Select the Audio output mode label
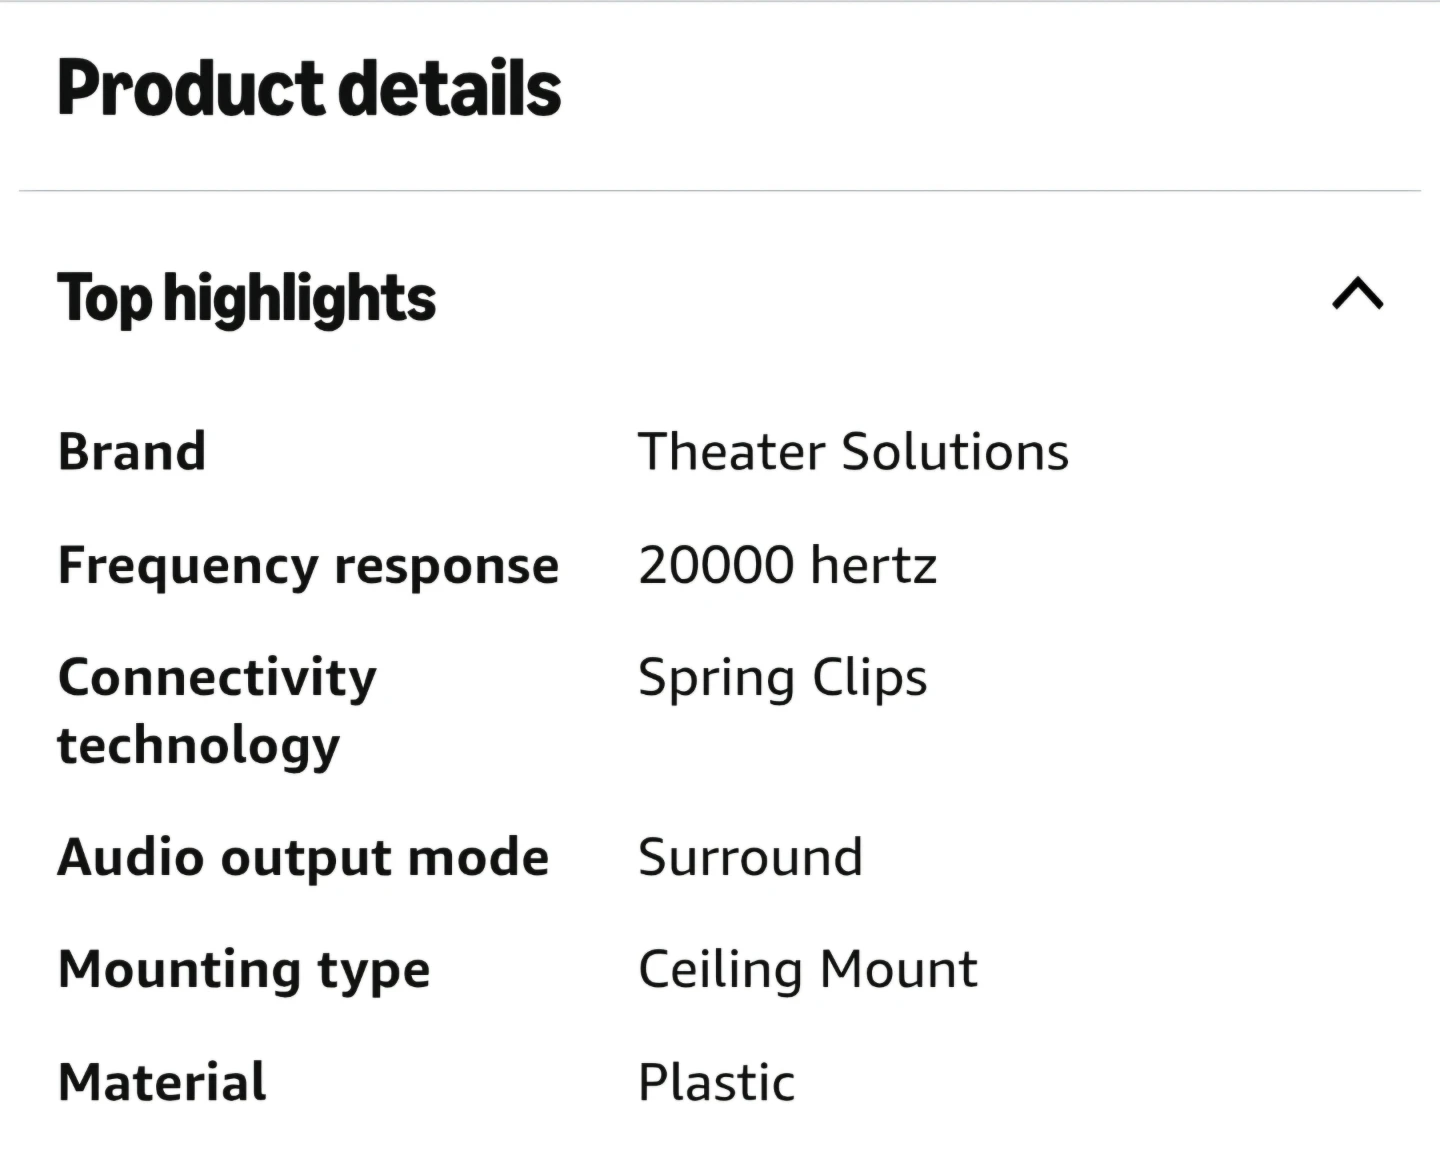The image size is (1440, 1159). point(303,858)
